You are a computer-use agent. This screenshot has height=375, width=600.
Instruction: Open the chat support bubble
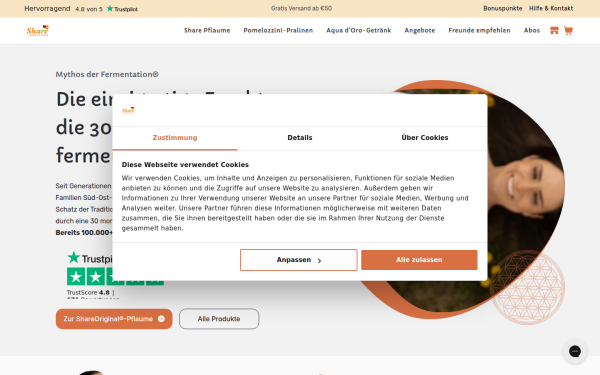coord(574,351)
